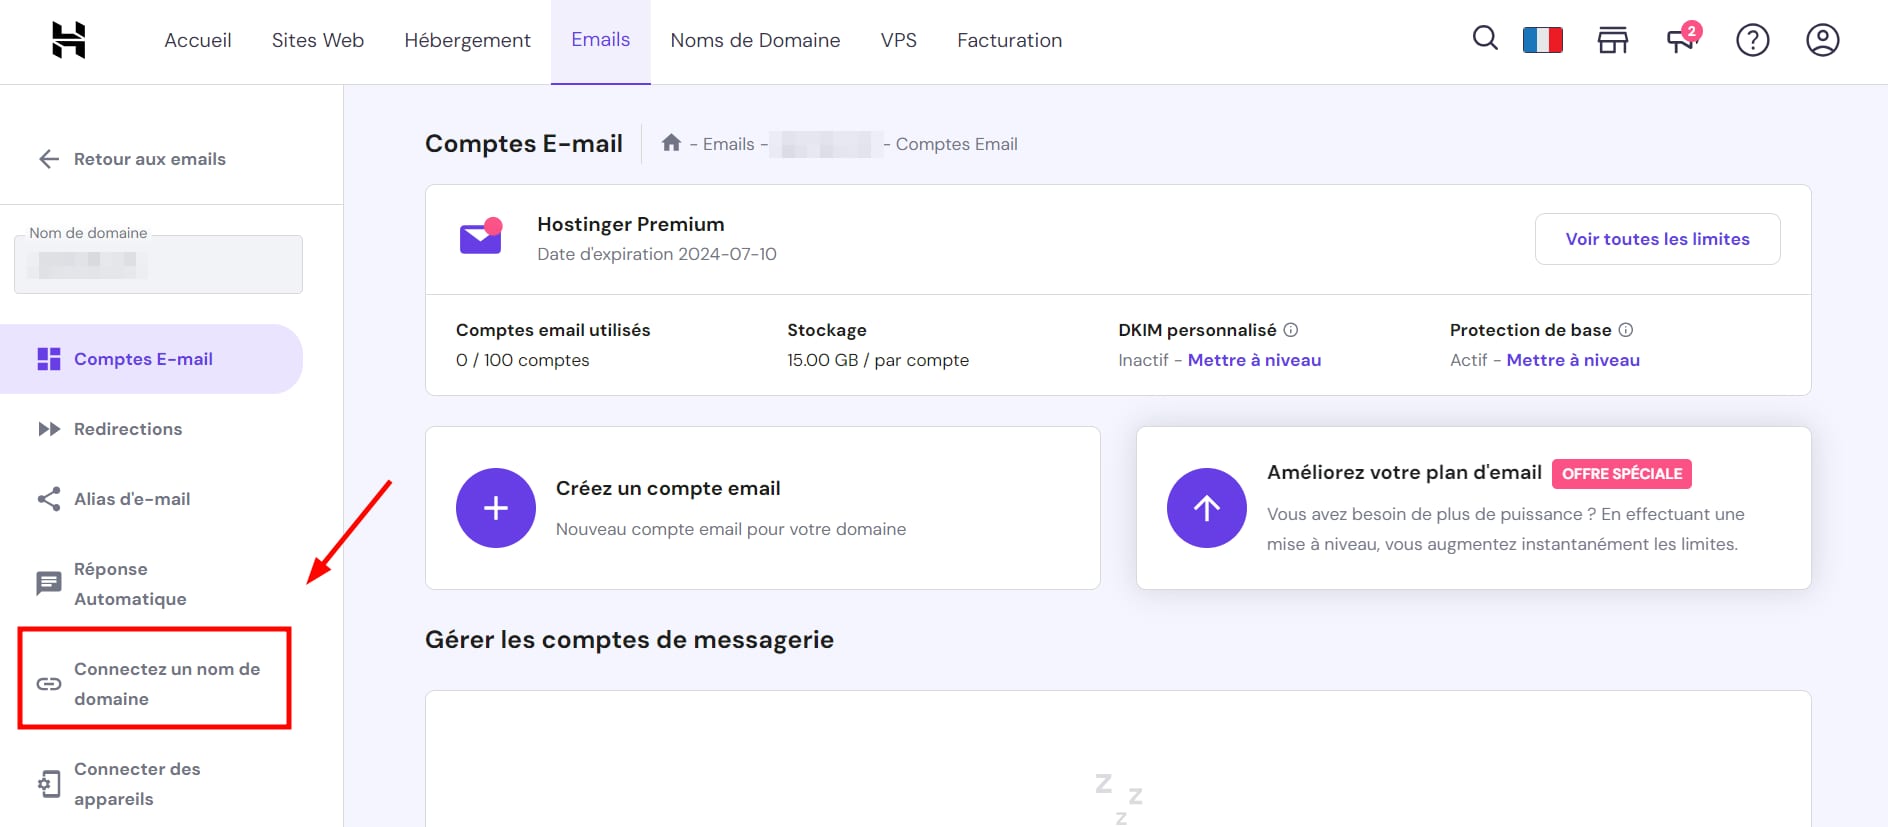Click the French flag language icon
Screen dimensions: 1888x827
point(1542,40)
